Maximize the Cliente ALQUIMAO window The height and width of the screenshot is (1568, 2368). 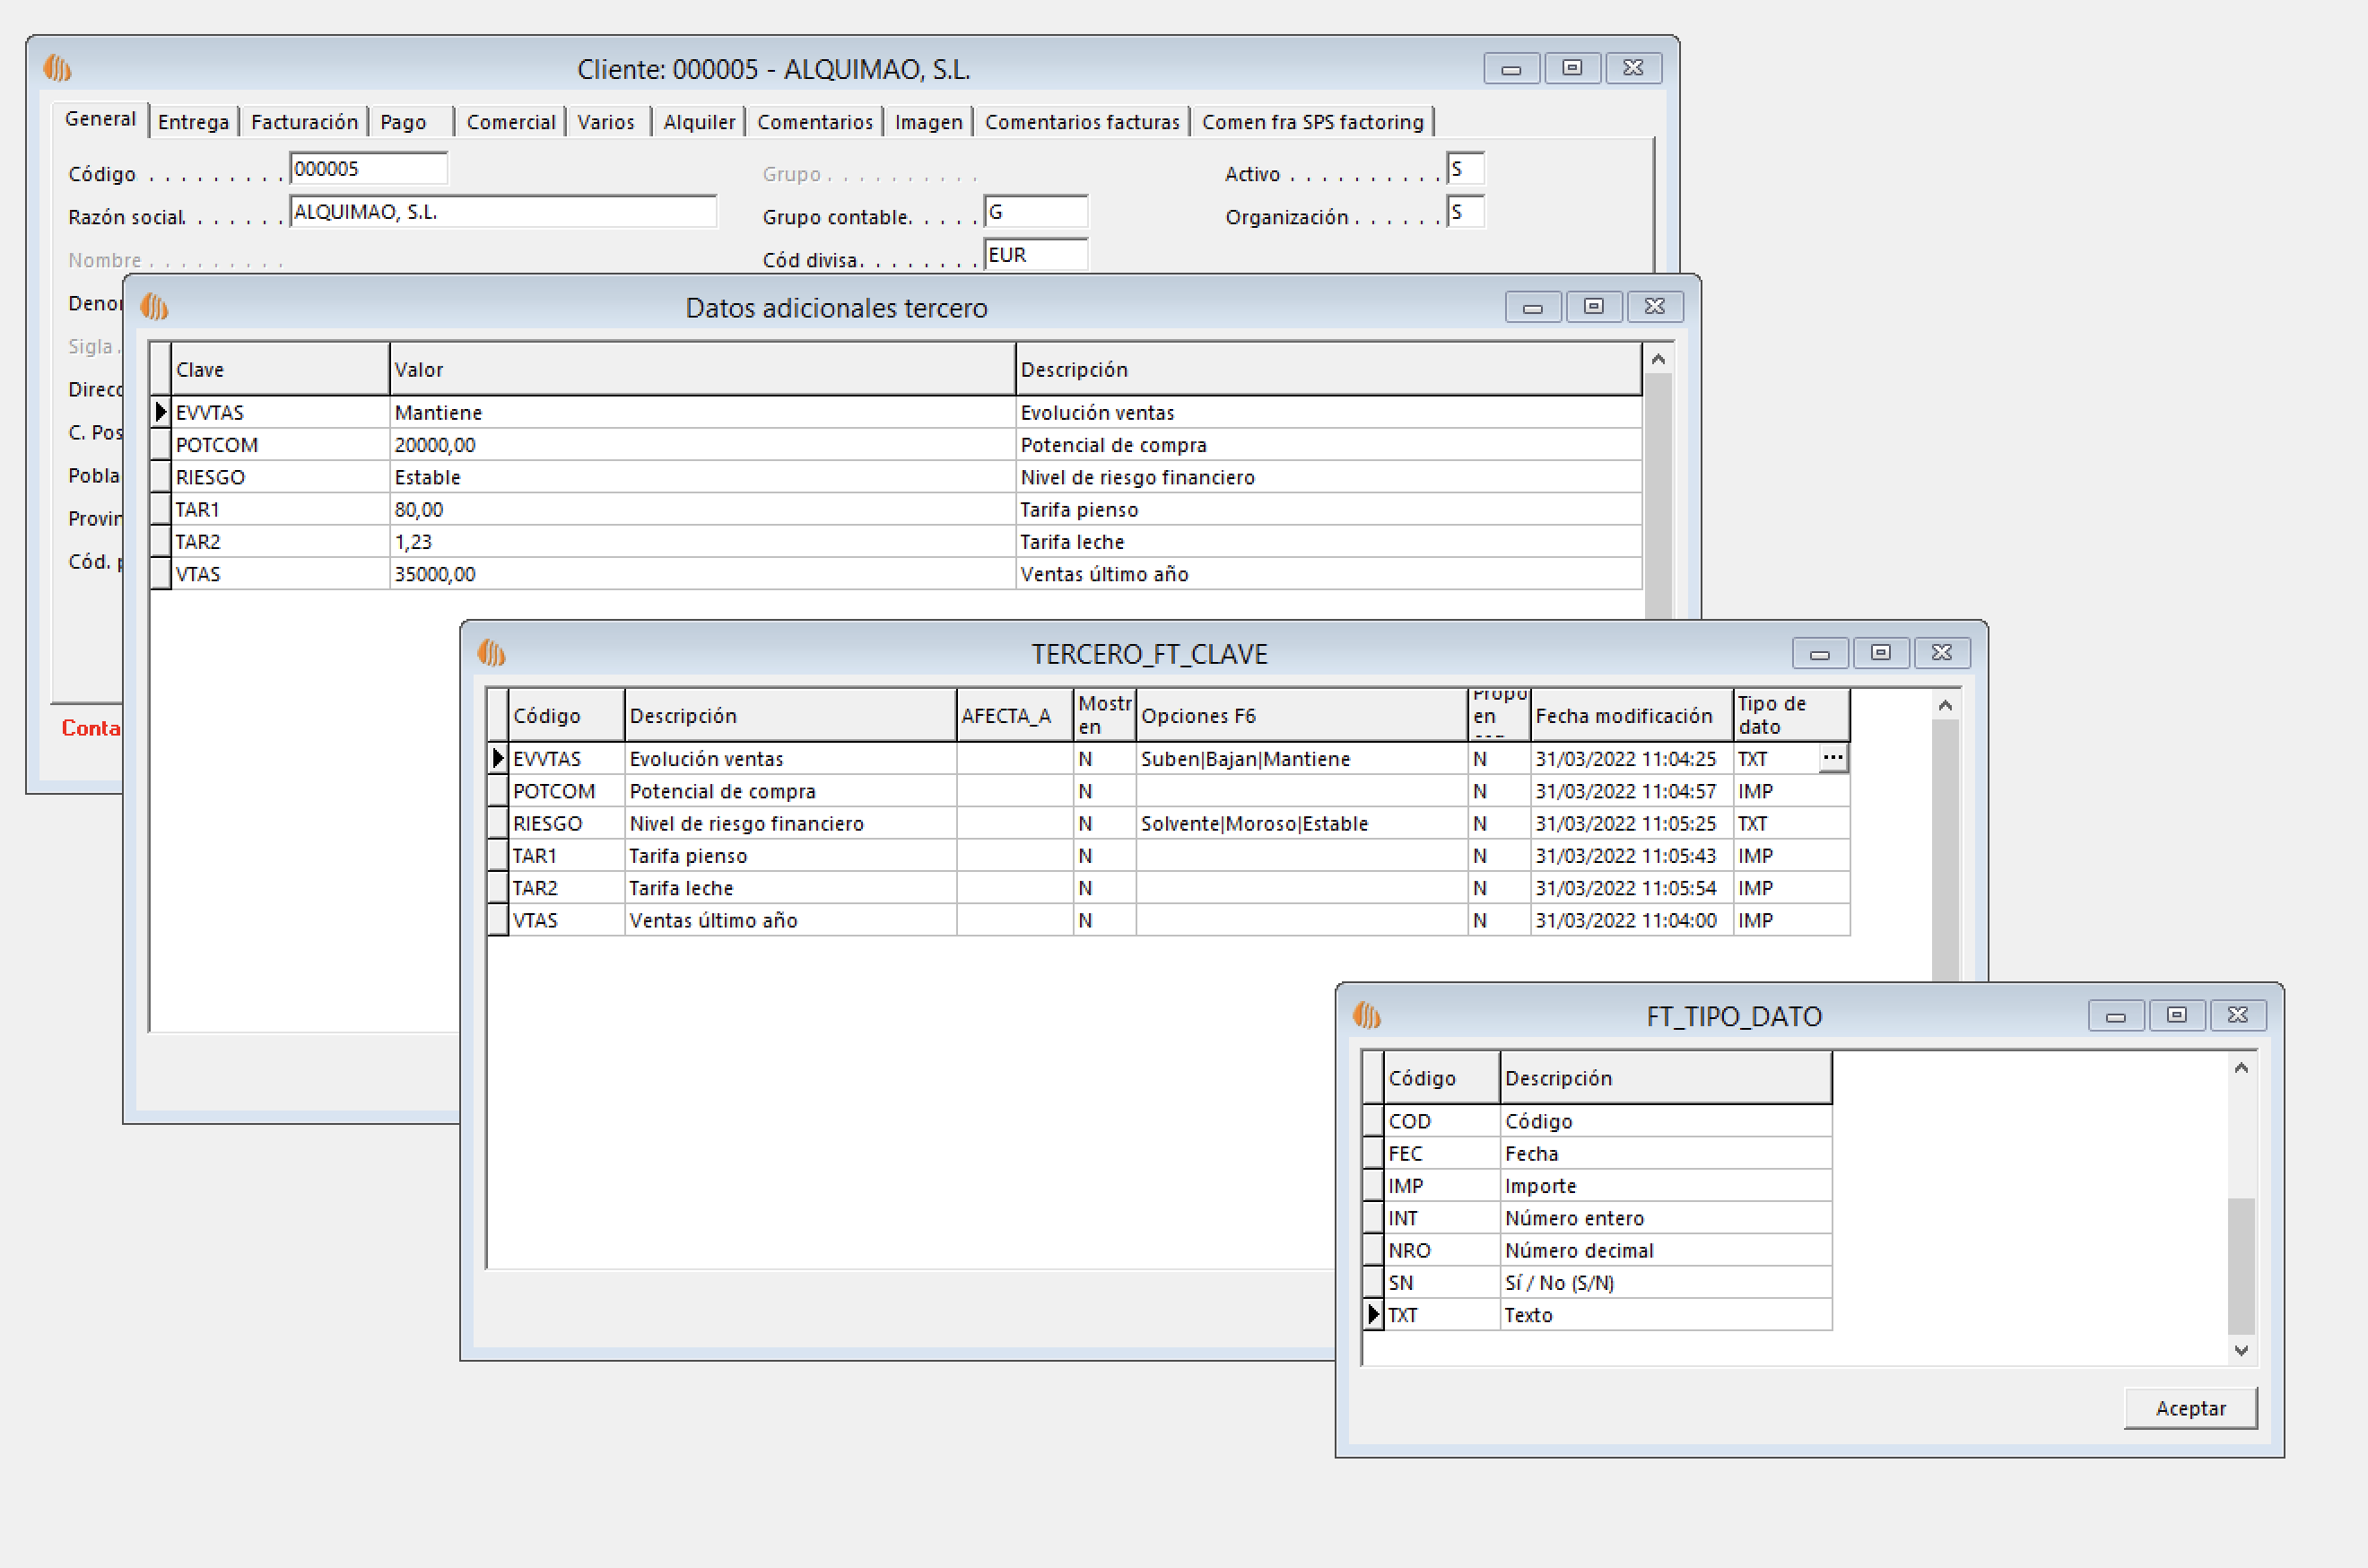(x=1572, y=68)
